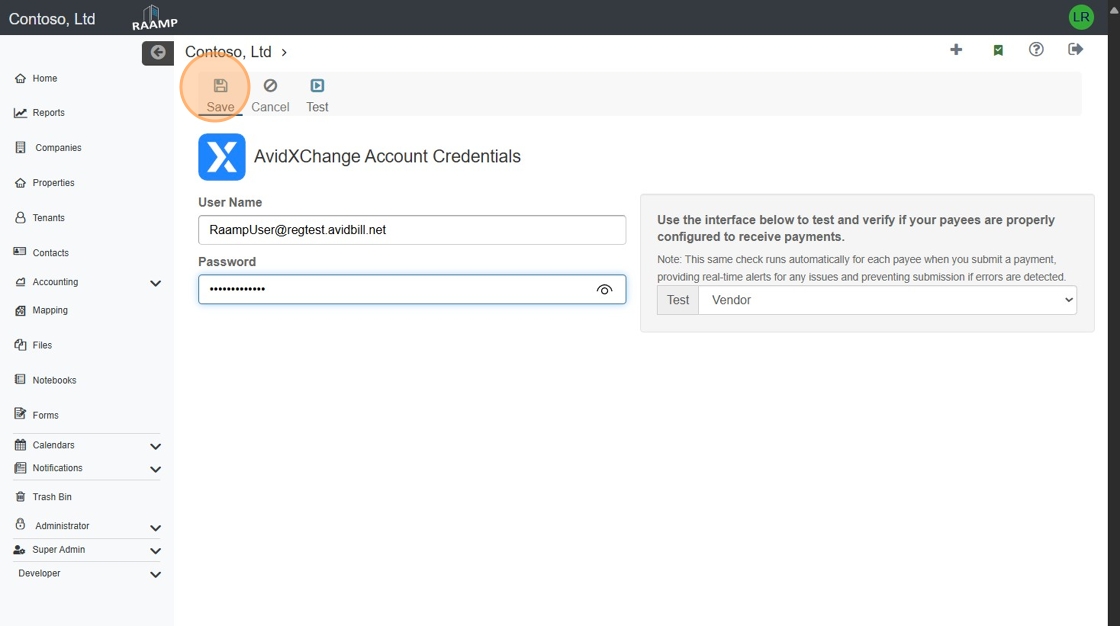Open the help question mark icon
Screen dimensions: 1120x626
(x=1036, y=50)
